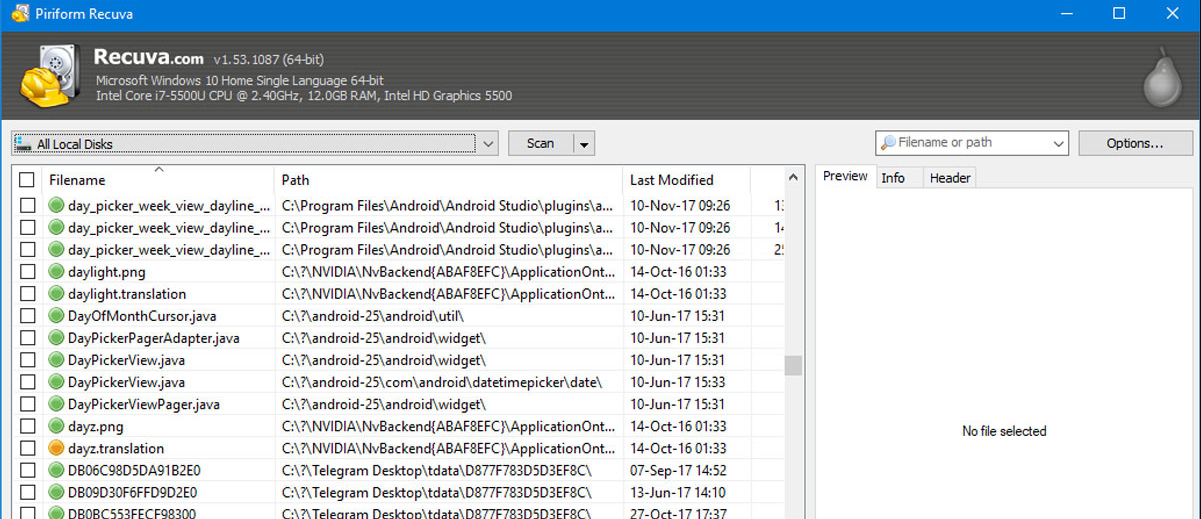Click the magnifier icon in the search box

(888, 143)
